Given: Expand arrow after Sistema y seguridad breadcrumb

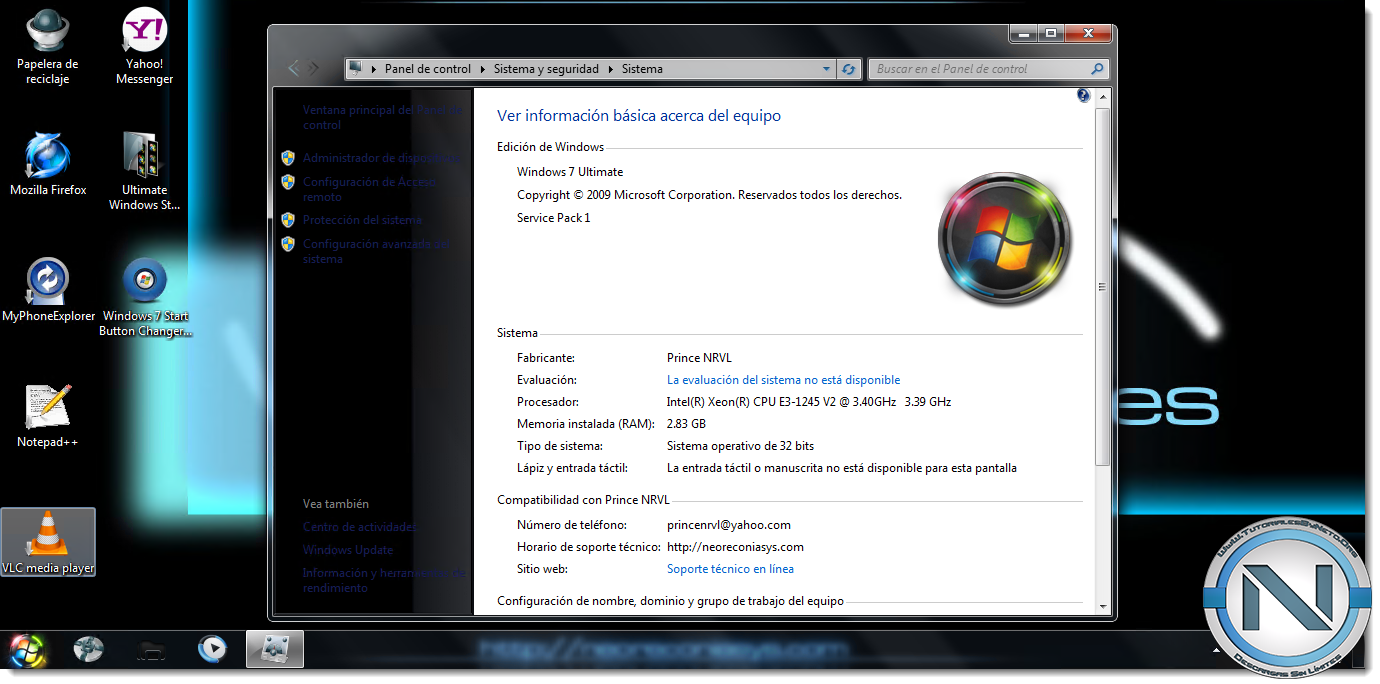Looking at the screenshot, I should (x=611, y=69).
